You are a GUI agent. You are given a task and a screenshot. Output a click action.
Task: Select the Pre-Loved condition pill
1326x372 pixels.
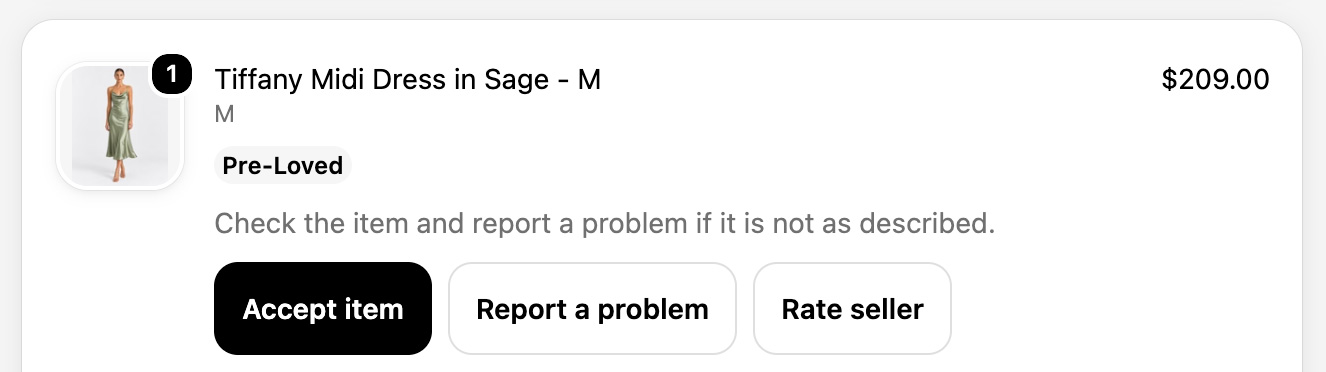pyautogui.click(x=283, y=166)
